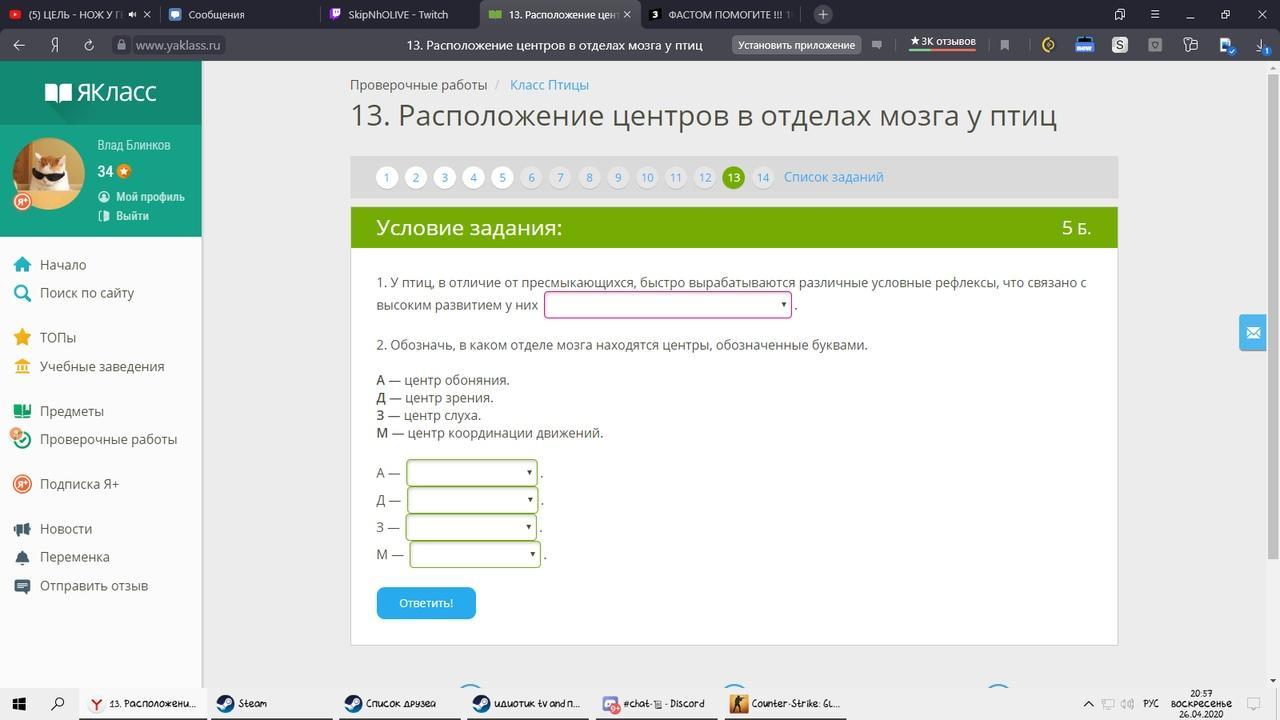
Task: Click the home icon next to Начало
Action: [22, 265]
